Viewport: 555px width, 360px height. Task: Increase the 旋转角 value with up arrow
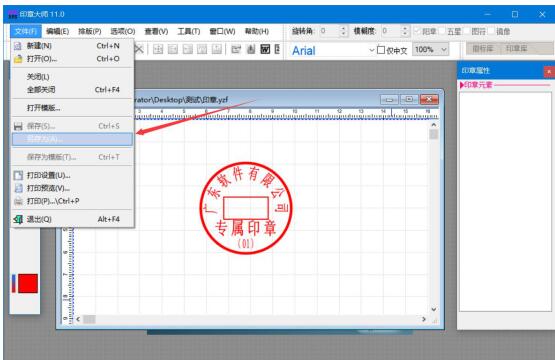(343, 28)
